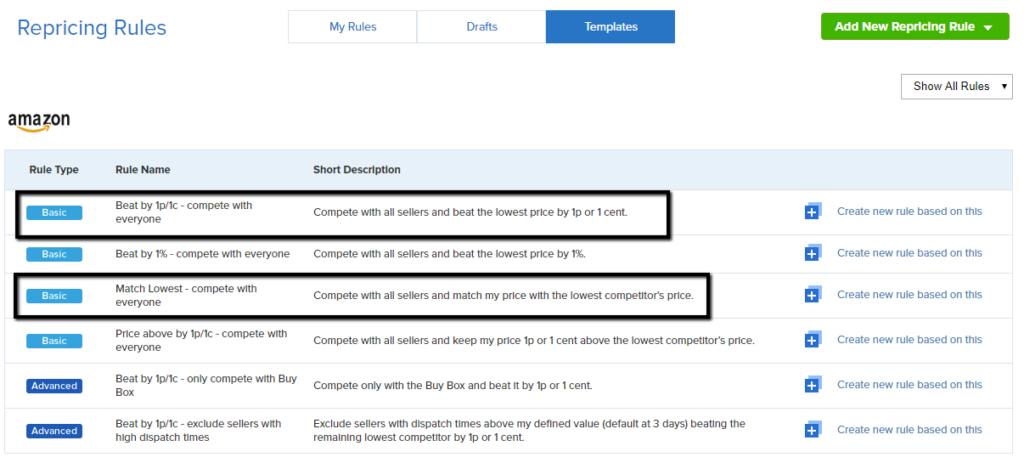Click the copy icon for Buy Box only rule
The image size is (1024, 463).
(813, 385)
